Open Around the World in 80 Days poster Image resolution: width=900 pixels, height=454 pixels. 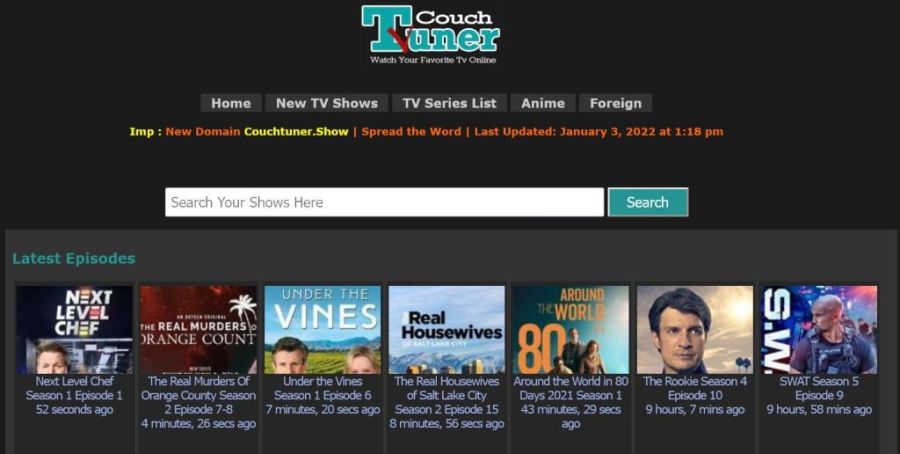571,330
